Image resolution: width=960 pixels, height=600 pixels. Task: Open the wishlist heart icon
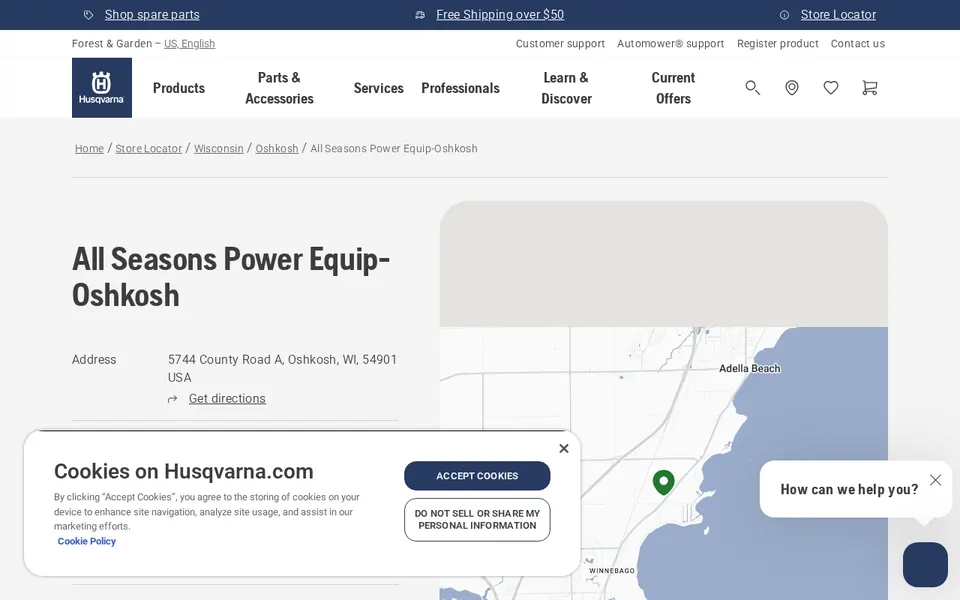[831, 88]
